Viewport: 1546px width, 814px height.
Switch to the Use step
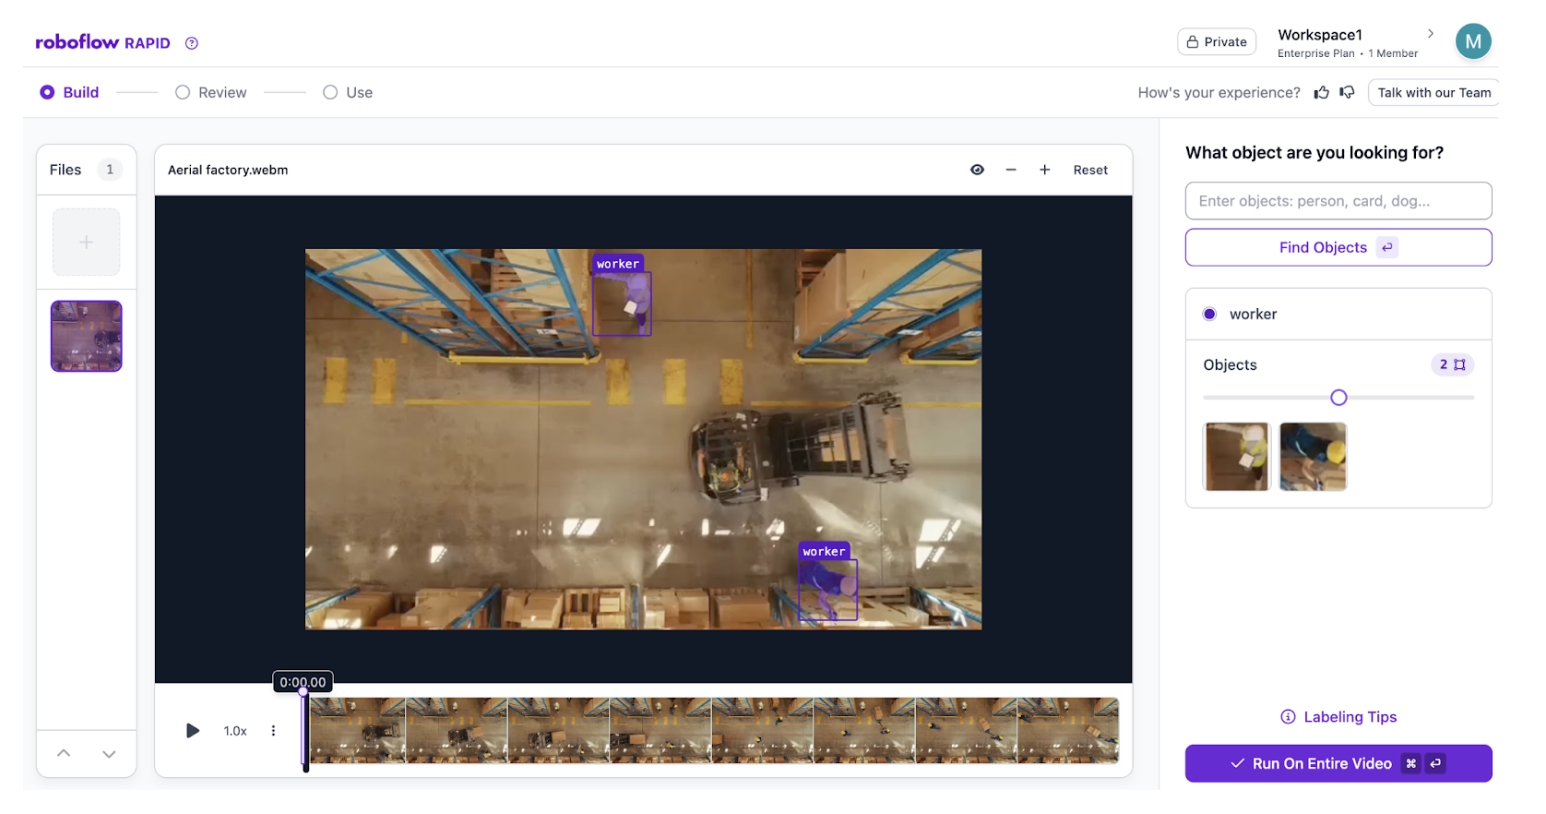coord(348,93)
